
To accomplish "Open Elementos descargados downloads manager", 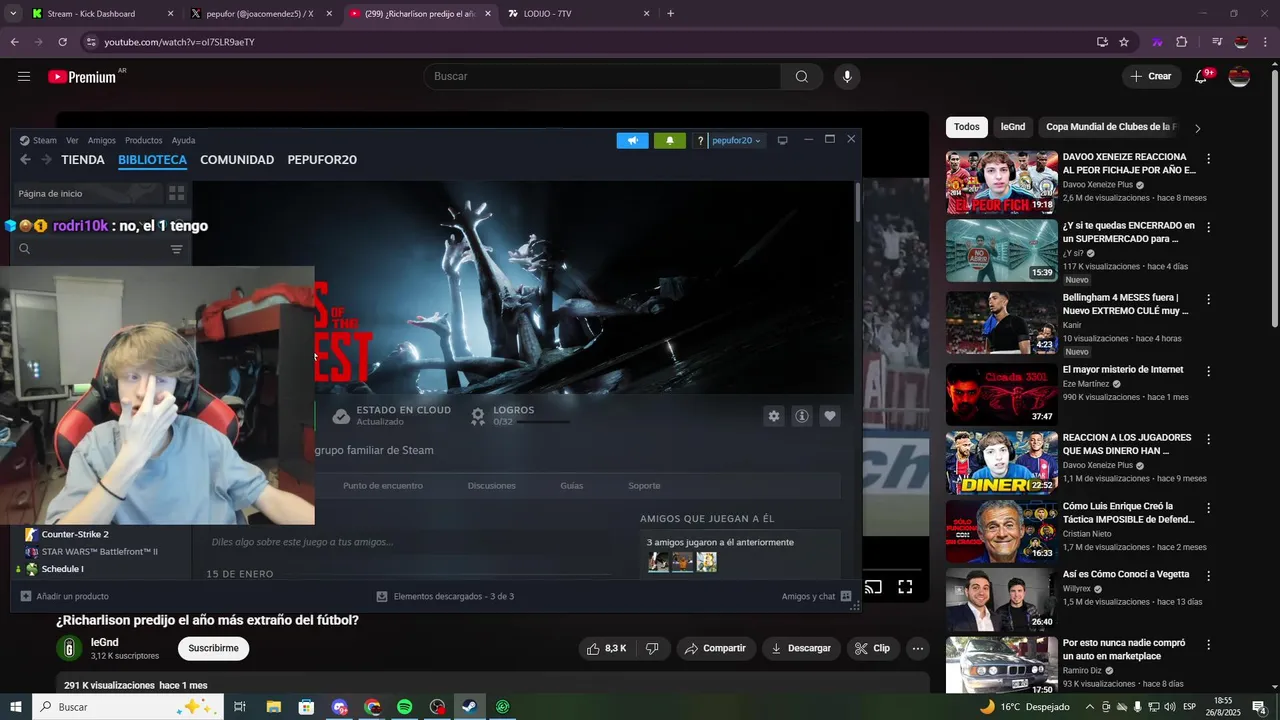I will click(x=445, y=597).
